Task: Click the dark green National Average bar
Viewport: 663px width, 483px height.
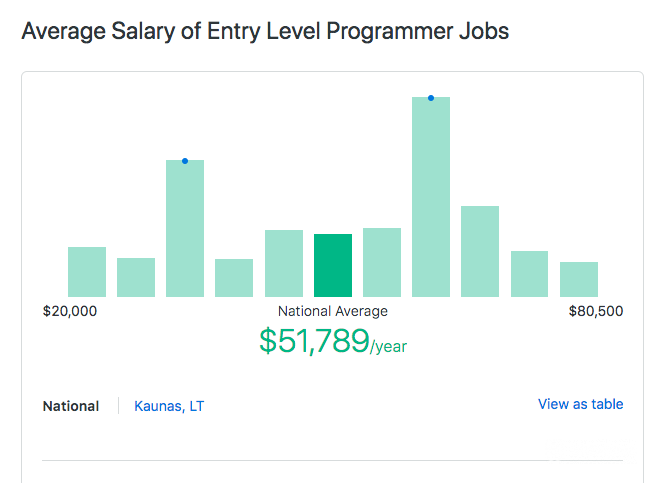Action: point(333,265)
